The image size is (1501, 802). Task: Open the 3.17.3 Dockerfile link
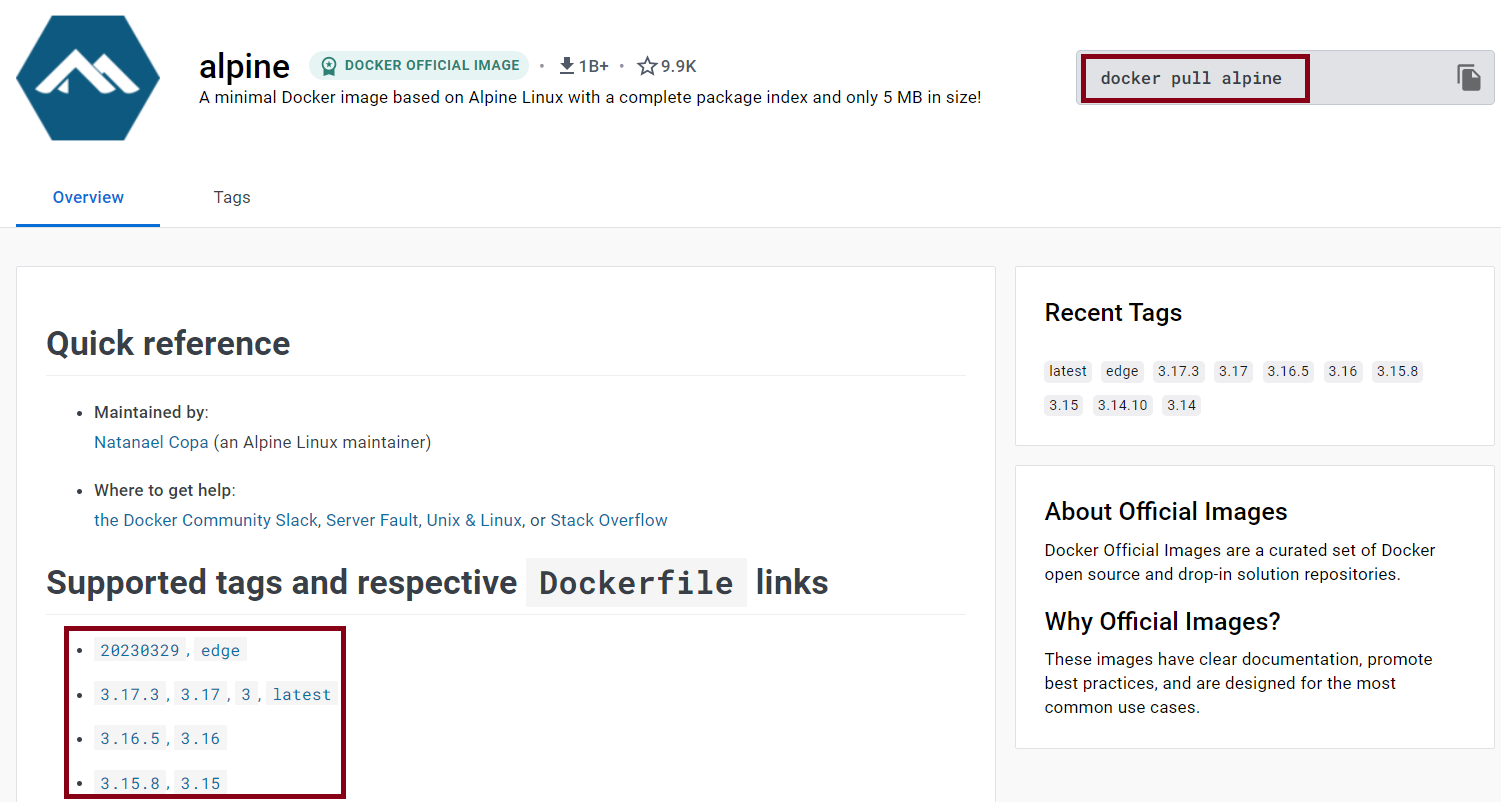coord(130,693)
